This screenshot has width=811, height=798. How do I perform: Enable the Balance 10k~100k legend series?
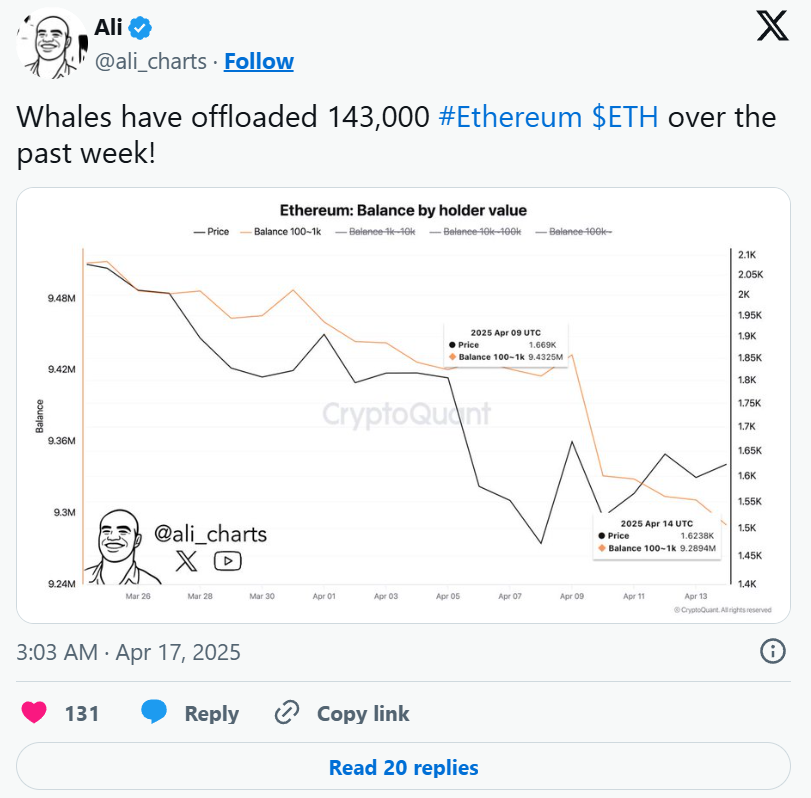[475, 232]
